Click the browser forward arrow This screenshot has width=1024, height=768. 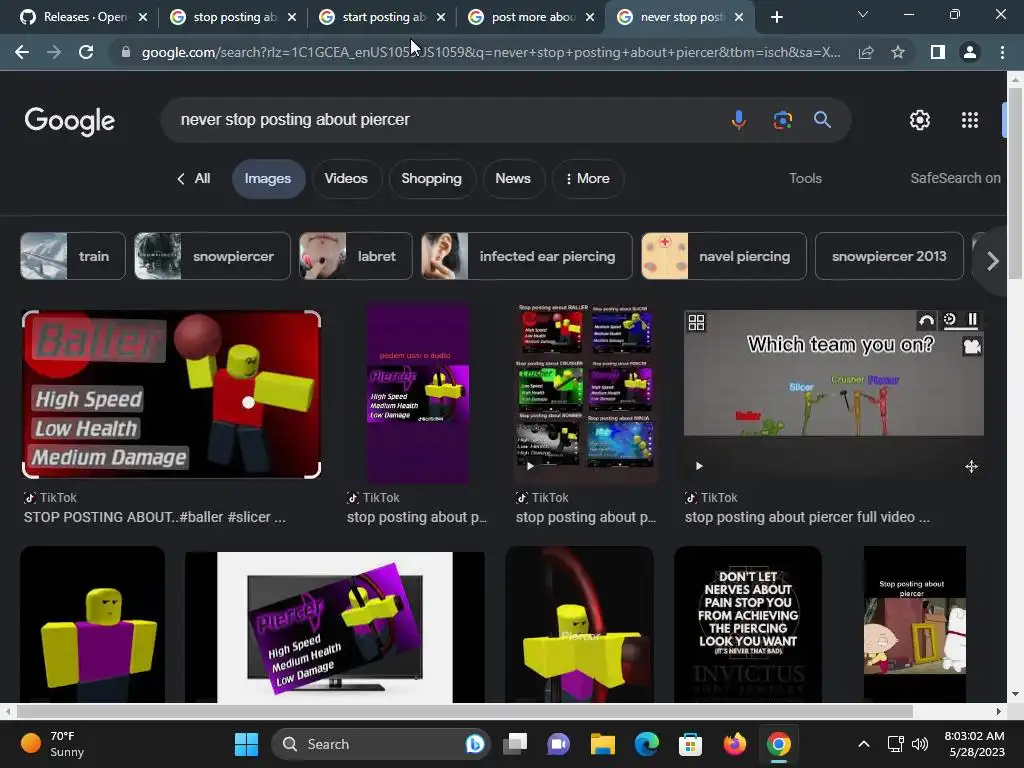tap(54, 52)
